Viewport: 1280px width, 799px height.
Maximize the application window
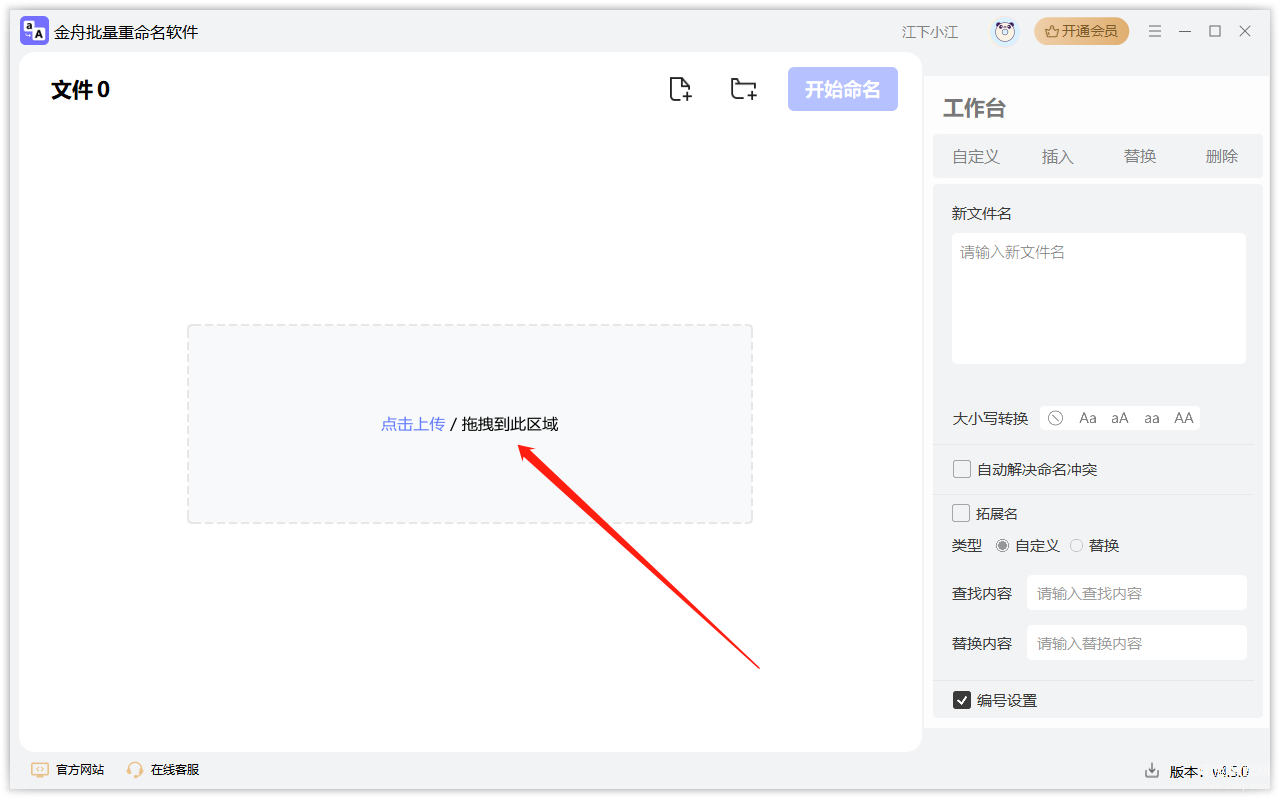tap(1215, 31)
